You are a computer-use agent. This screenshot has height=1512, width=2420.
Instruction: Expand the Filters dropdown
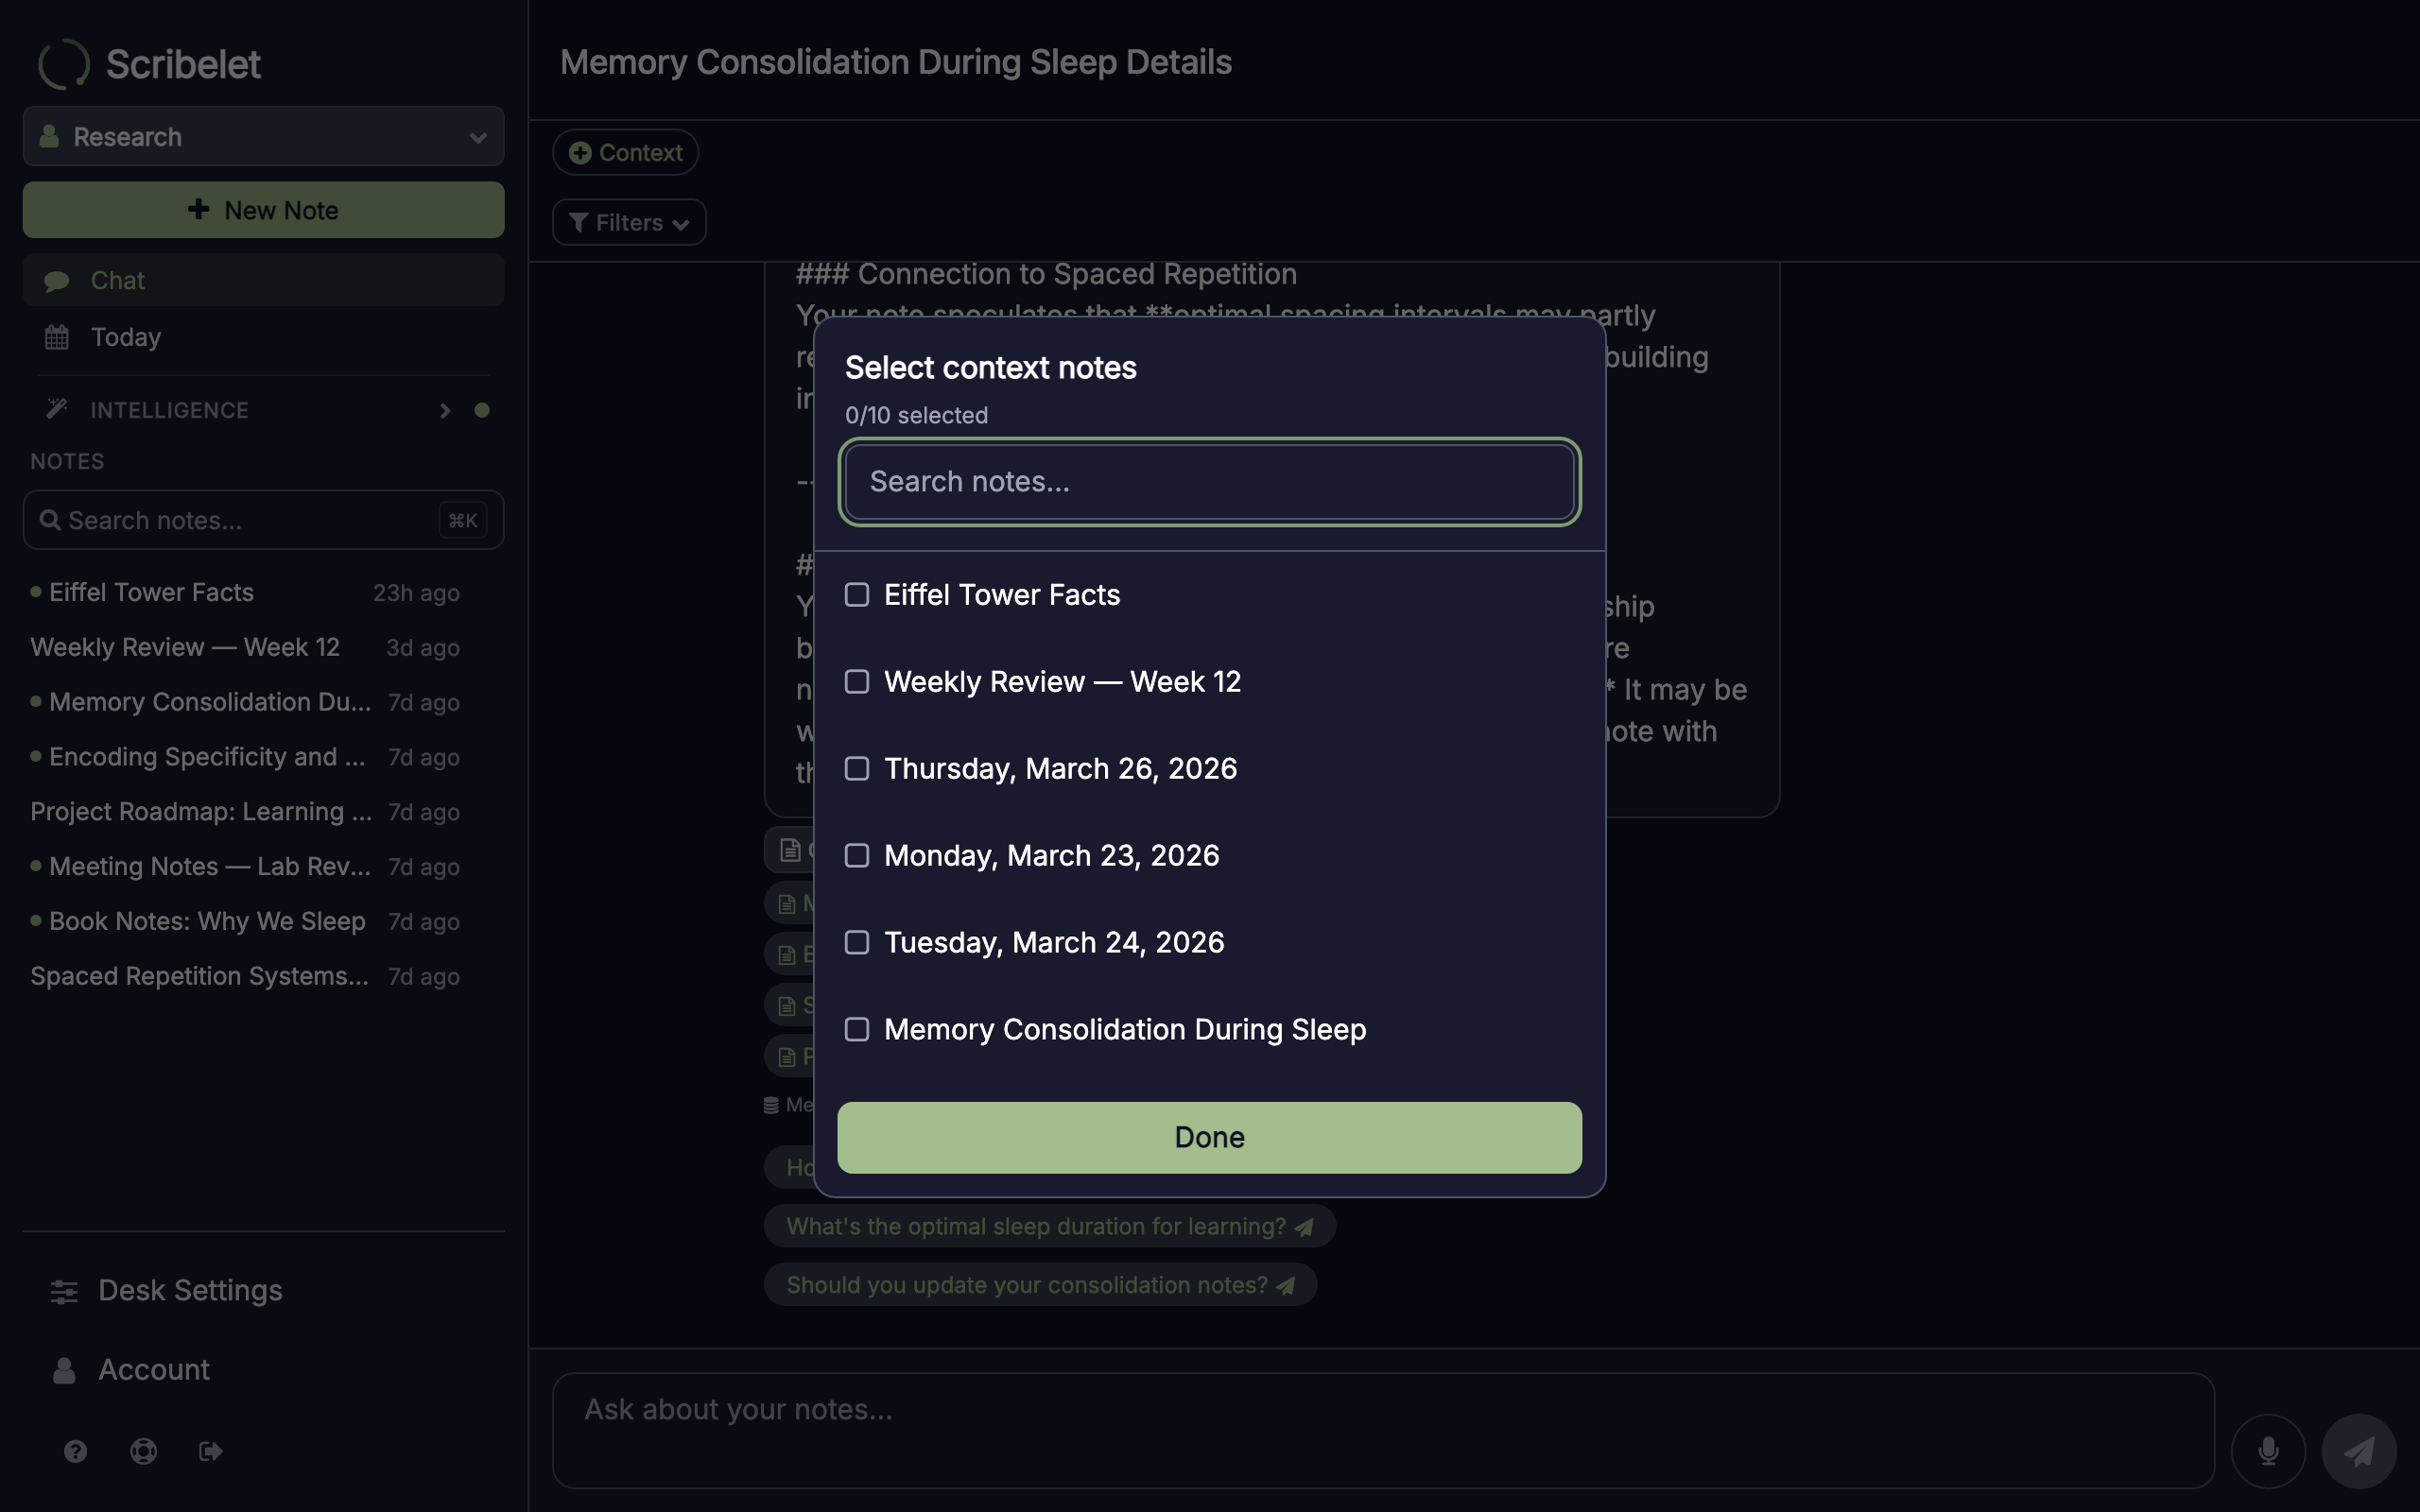[629, 222]
